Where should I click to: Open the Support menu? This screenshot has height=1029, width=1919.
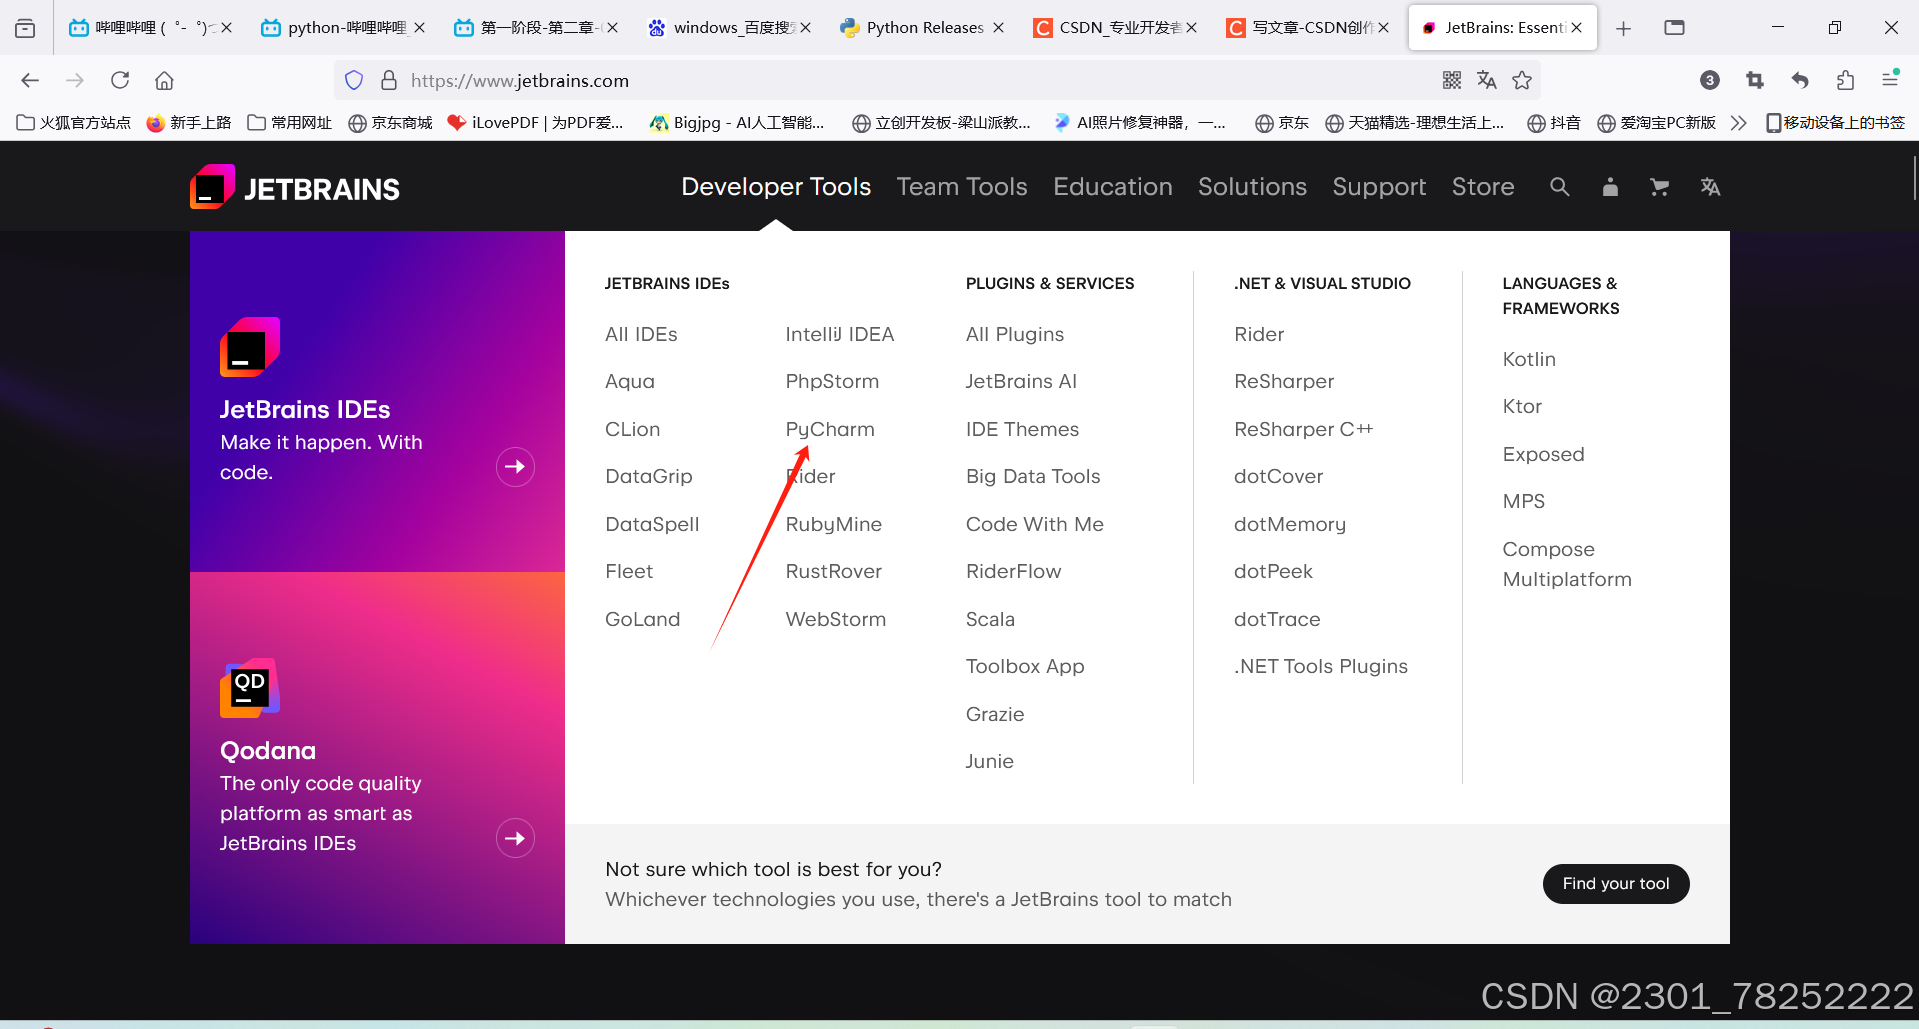coord(1379,187)
